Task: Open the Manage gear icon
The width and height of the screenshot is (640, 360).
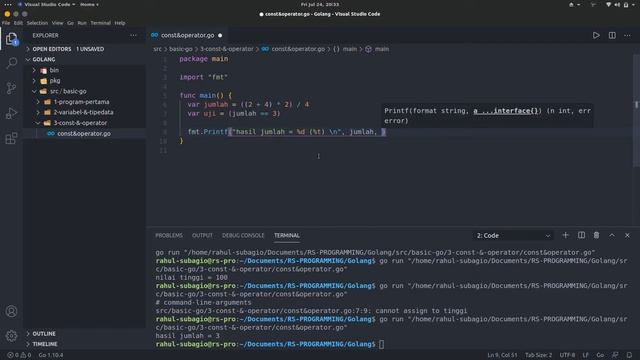Action: 11,336
